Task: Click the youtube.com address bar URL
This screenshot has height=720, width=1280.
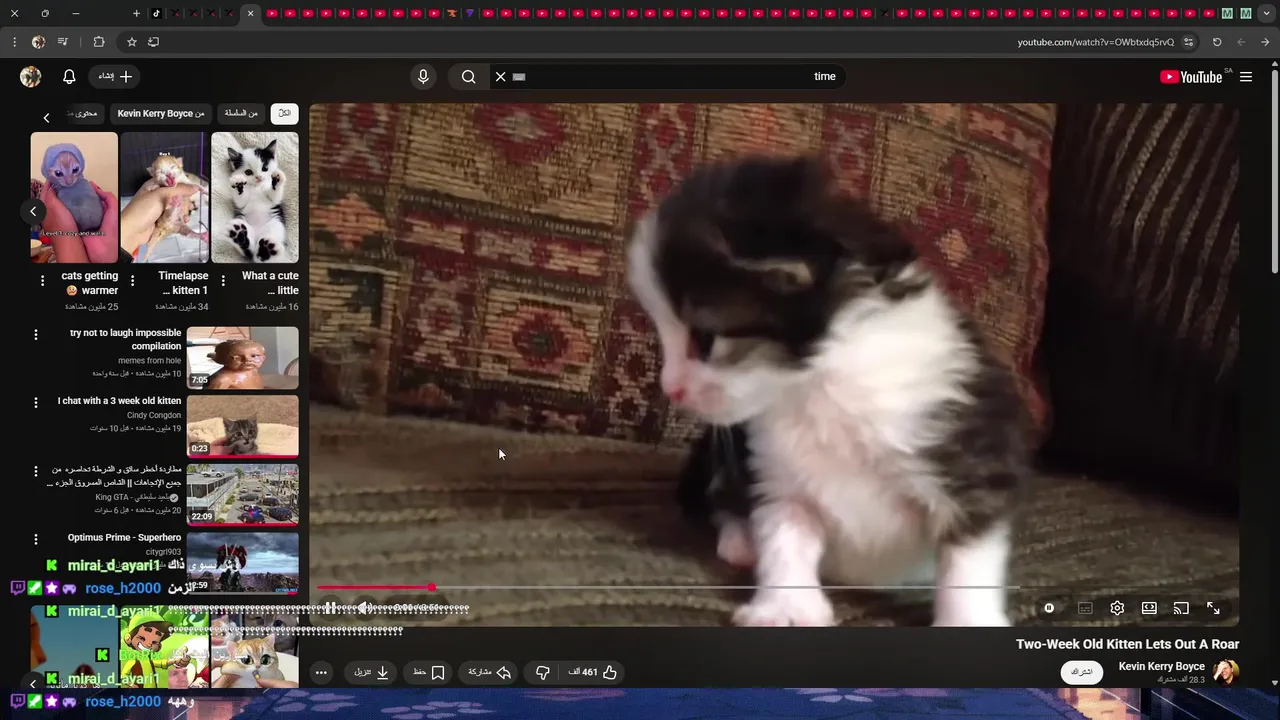Action: 1096,42
